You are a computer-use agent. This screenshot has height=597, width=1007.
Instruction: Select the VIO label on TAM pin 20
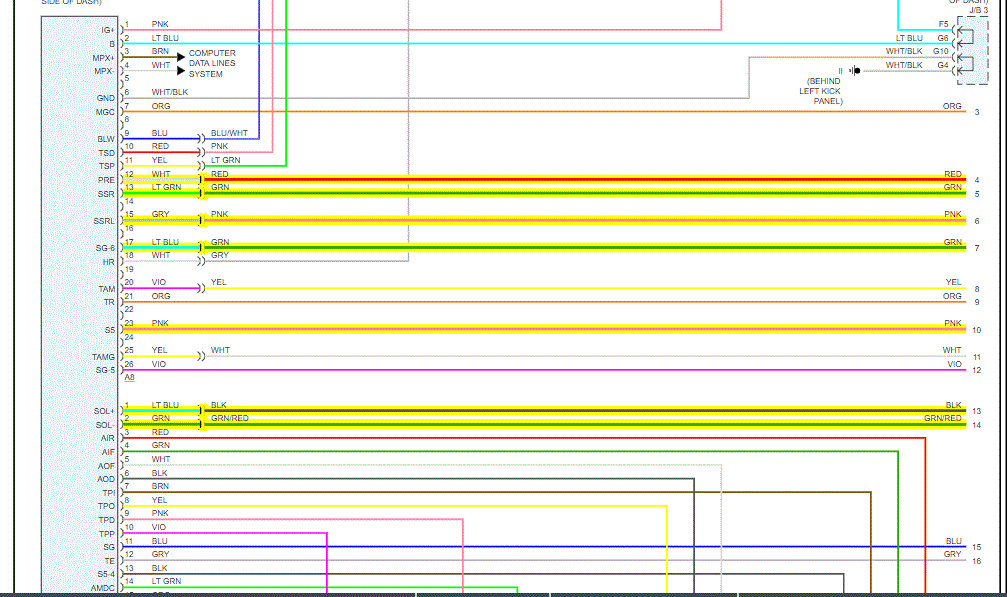pyautogui.click(x=159, y=282)
